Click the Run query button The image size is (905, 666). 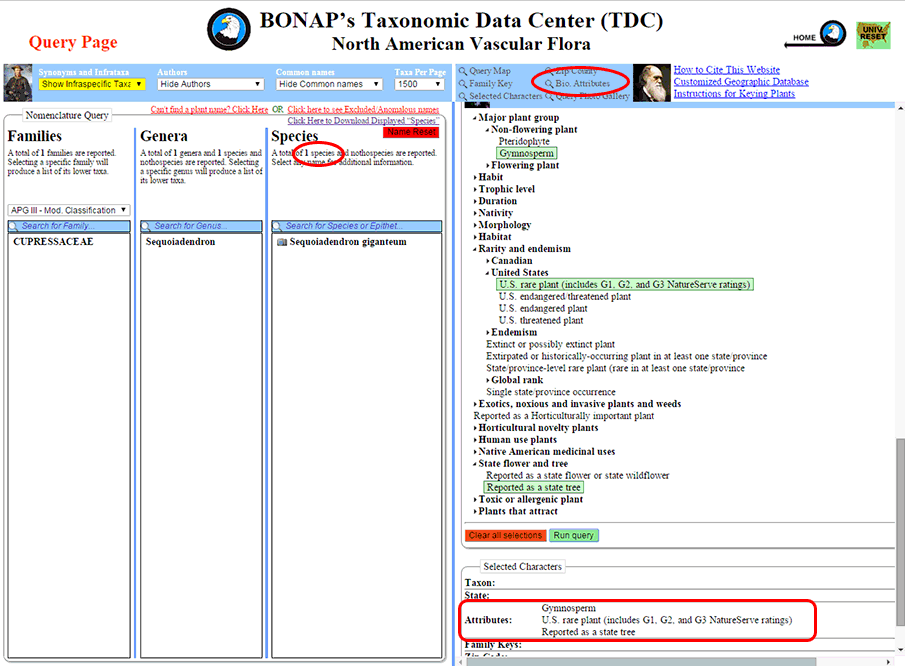574,535
